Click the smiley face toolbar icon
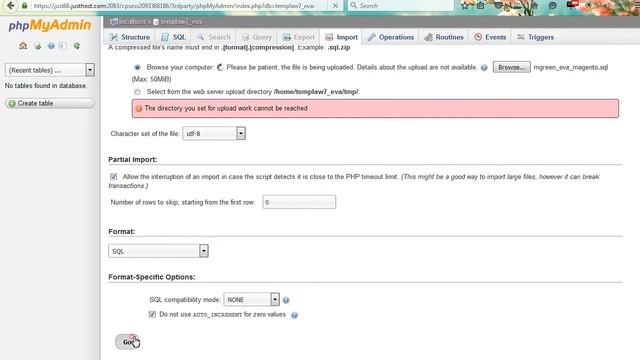The image size is (640, 360). click(552, 6)
